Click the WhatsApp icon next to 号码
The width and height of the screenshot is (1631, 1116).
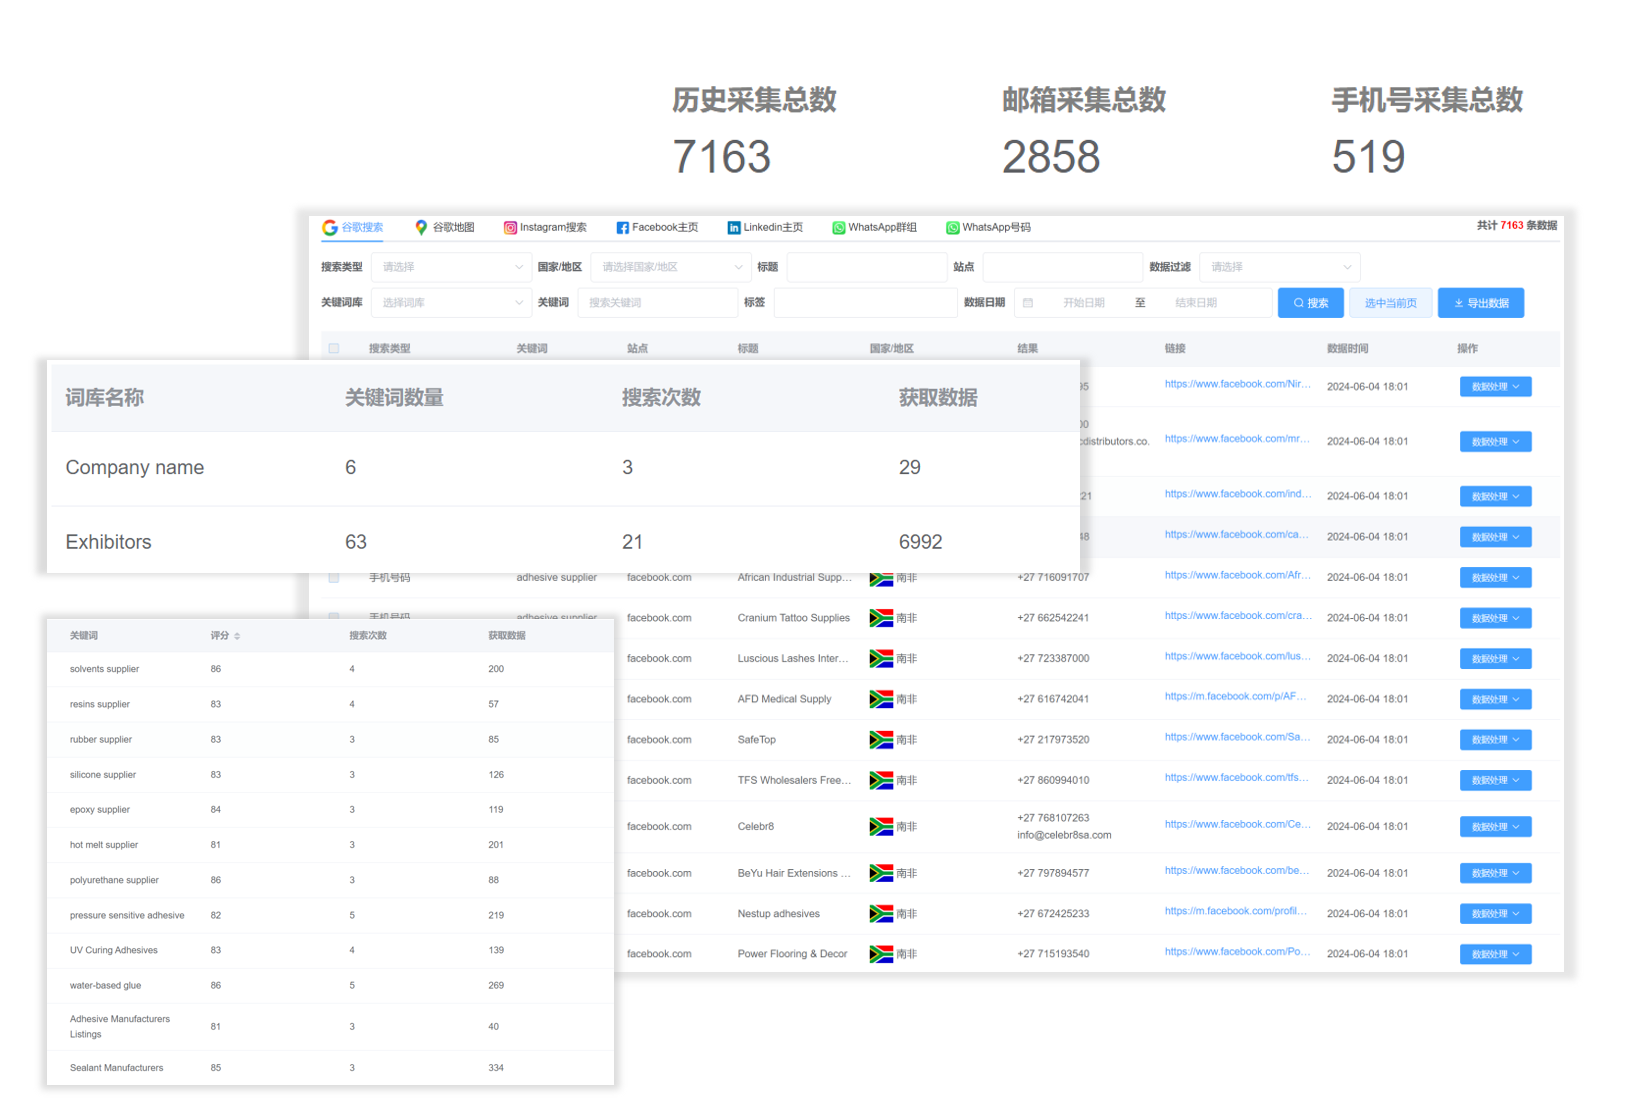coord(953,227)
